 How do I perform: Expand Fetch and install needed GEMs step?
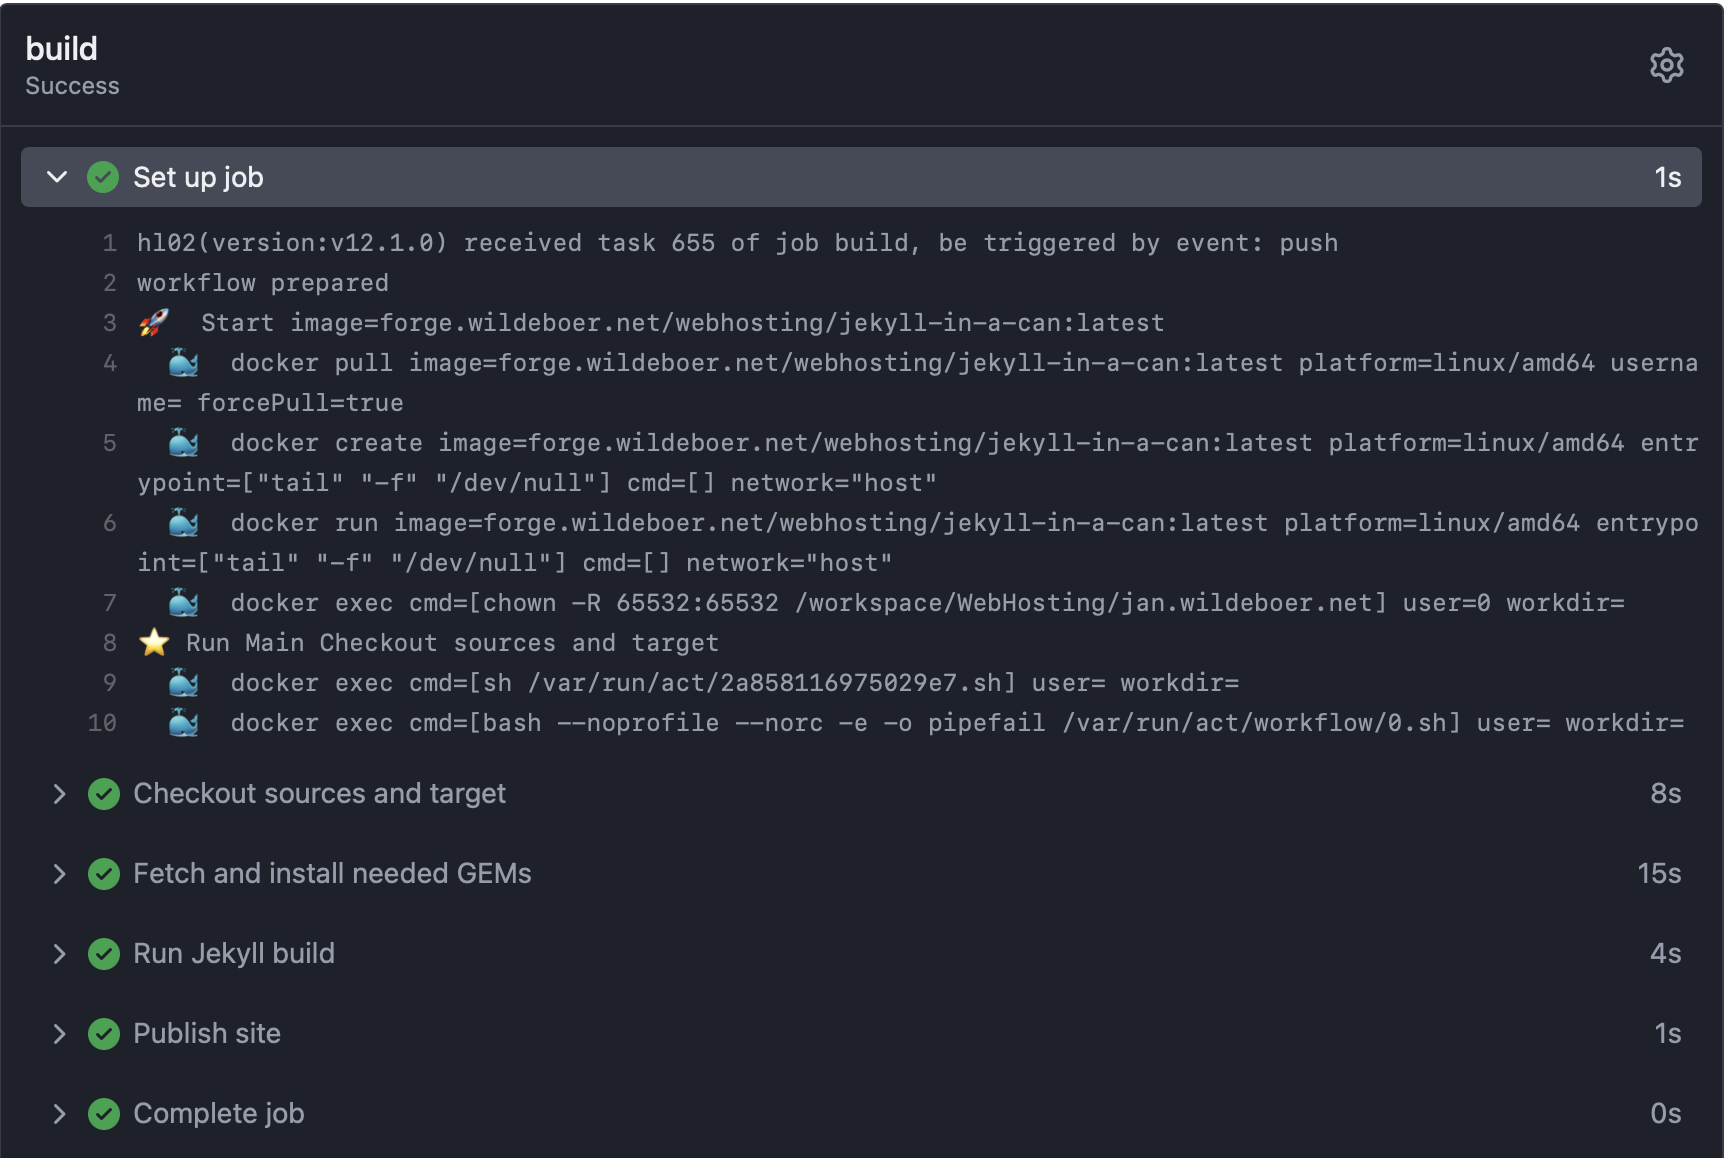pyautogui.click(x=59, y=873)
